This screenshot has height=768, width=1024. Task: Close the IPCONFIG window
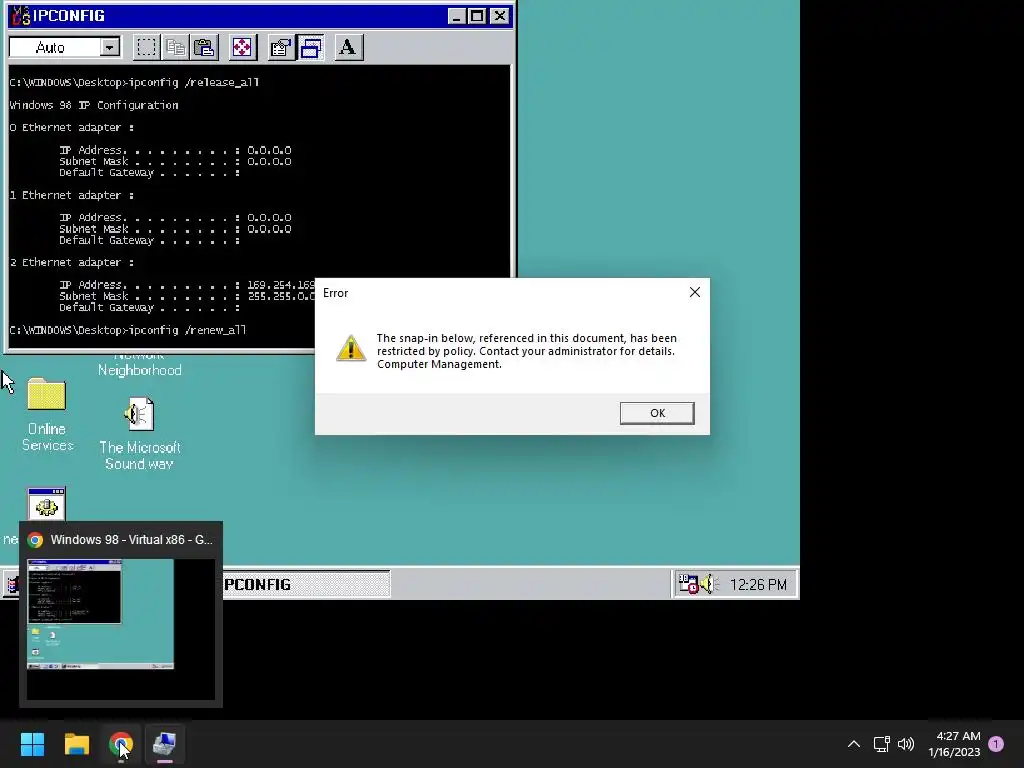point(500,16)
